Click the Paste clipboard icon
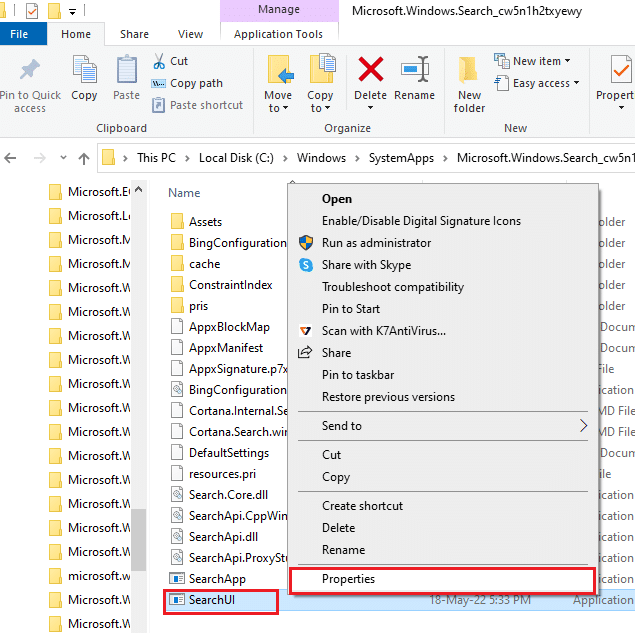 click(126, 70)
